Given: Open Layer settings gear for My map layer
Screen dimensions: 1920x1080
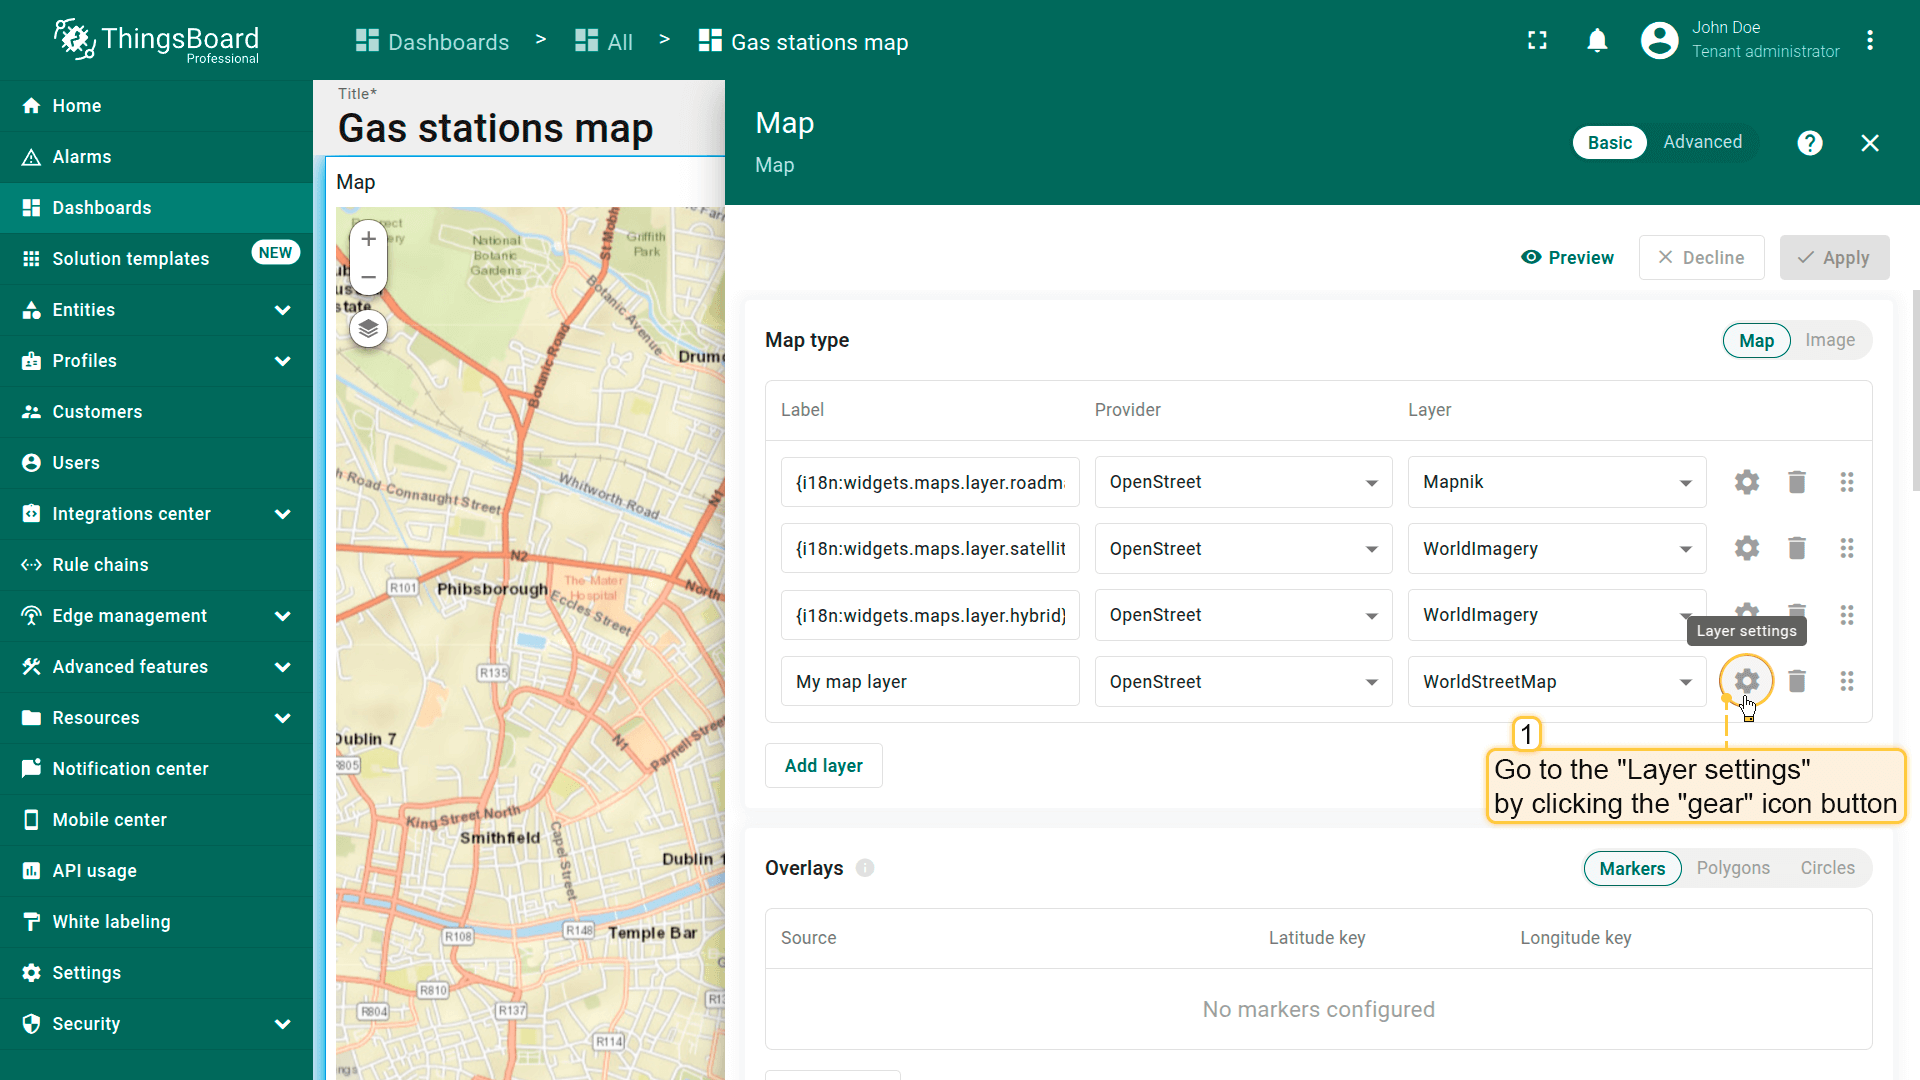Looking at the screenshot, I should coord(1746,681).
